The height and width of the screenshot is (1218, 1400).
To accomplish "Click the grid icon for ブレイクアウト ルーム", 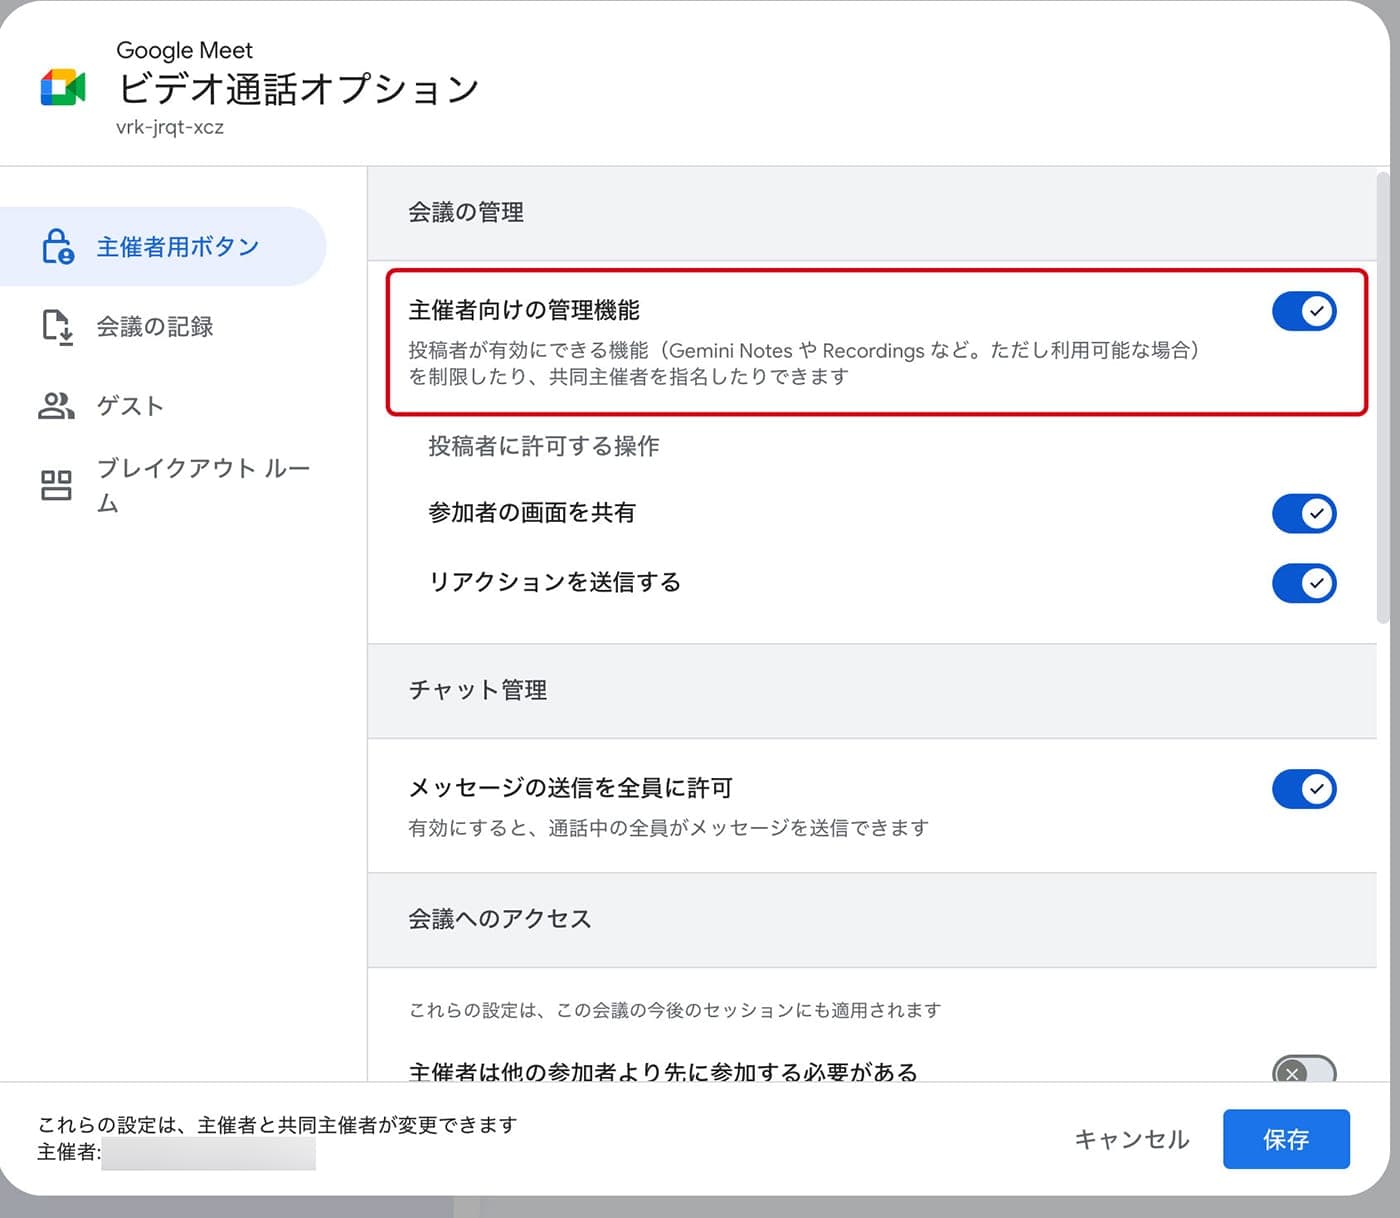I will [56, 486].
